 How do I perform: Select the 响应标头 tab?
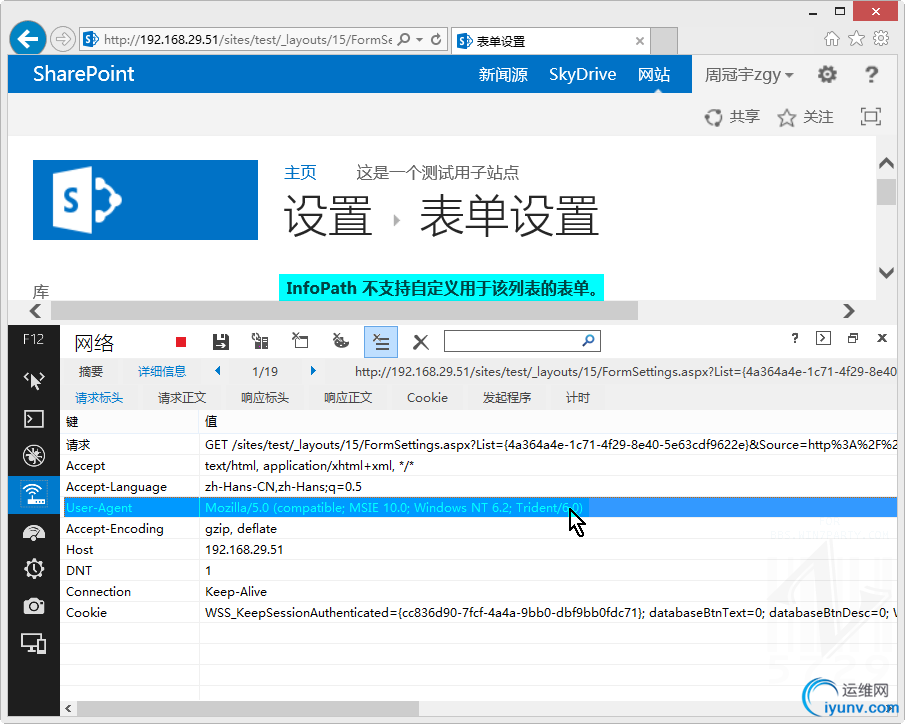tap(265, 398)
